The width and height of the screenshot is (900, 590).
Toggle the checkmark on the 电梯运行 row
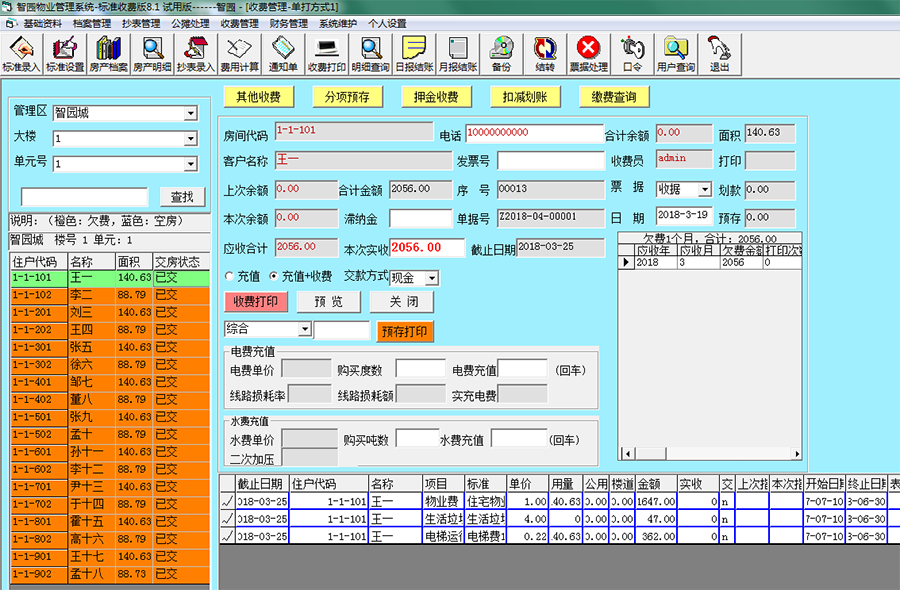(227, 536)
